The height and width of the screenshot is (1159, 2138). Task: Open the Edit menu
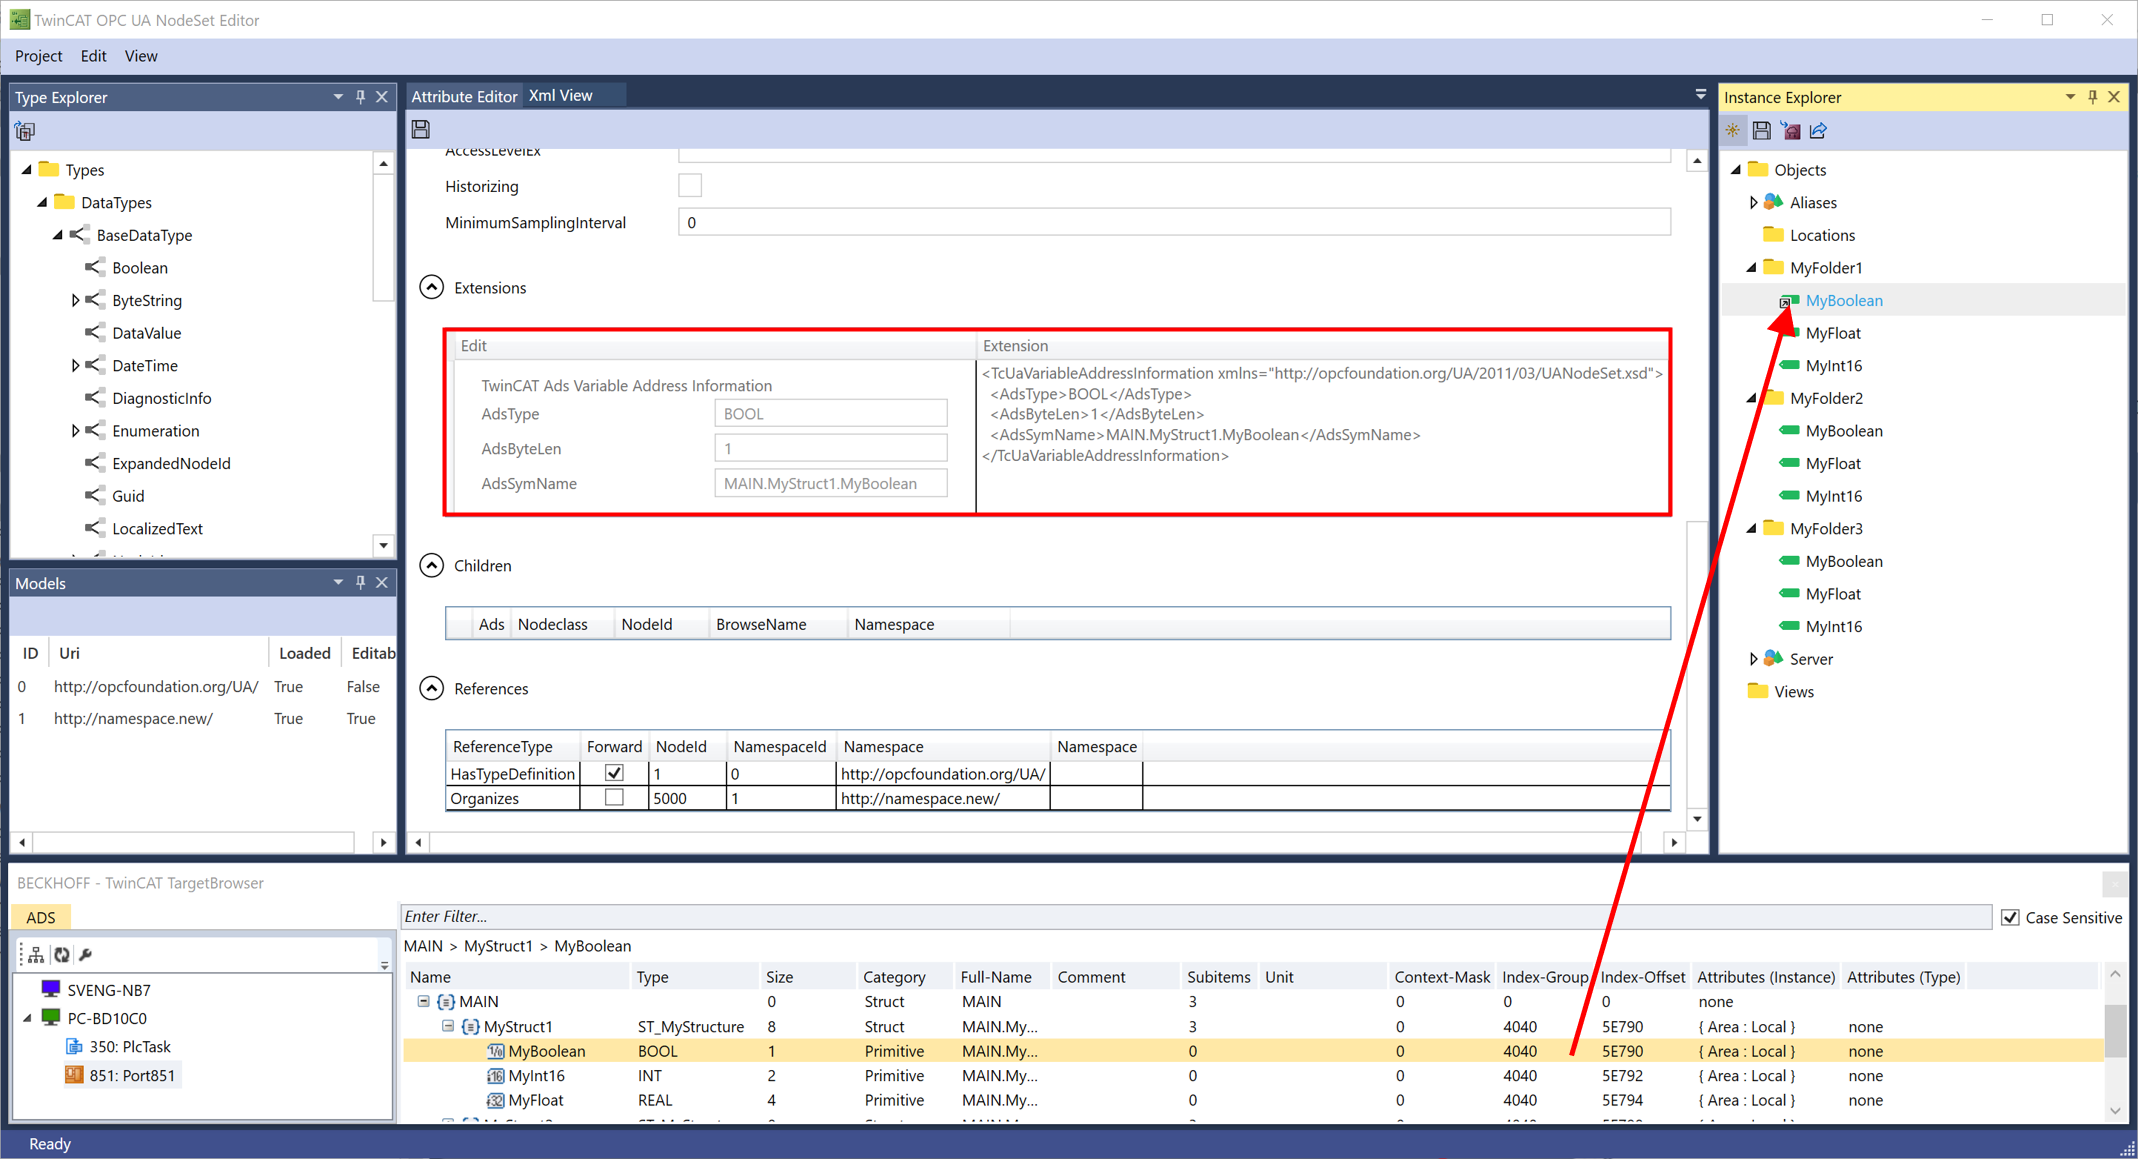(94, 56)
